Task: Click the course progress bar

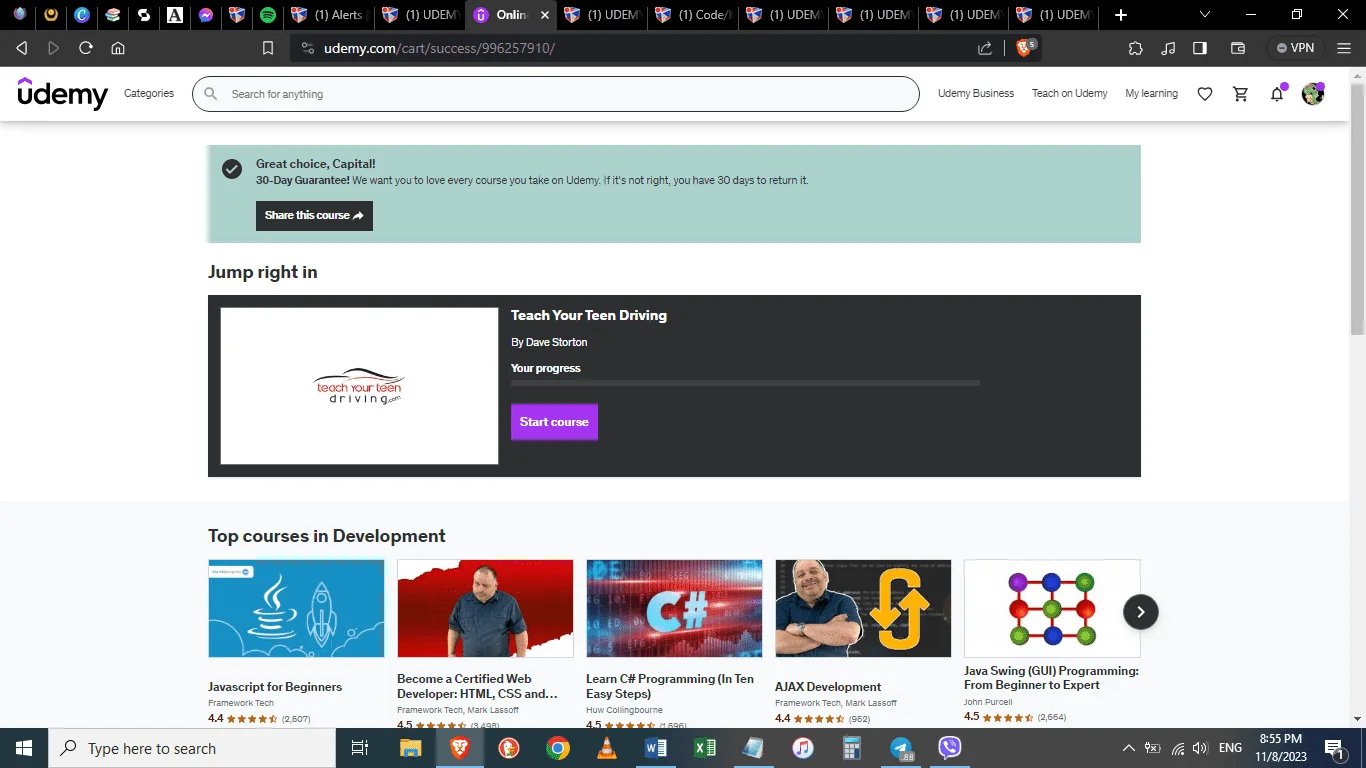Action: click(745, 384)
